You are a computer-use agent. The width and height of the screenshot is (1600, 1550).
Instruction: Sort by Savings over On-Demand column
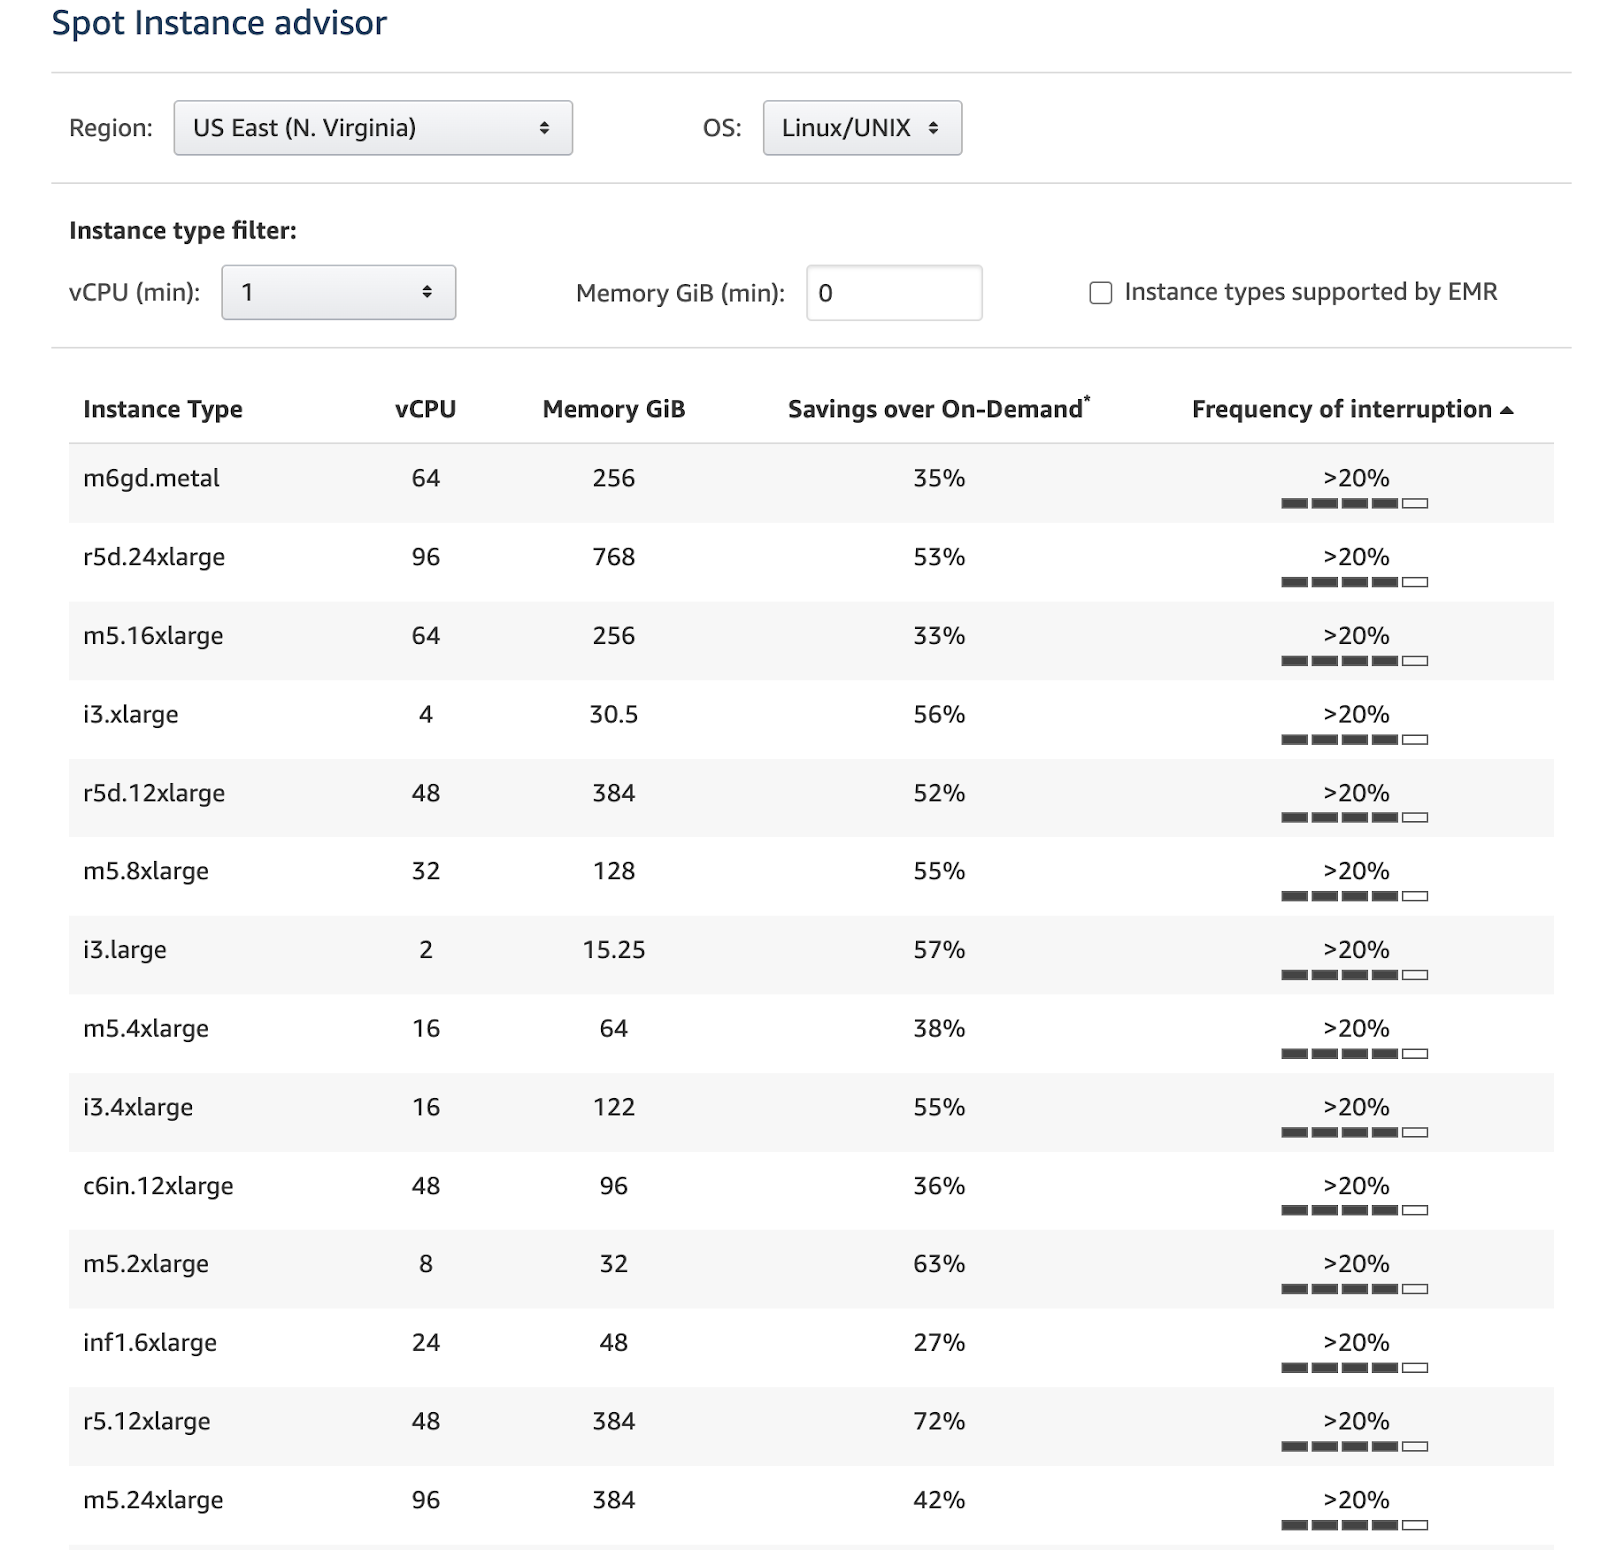pos(937,410)
